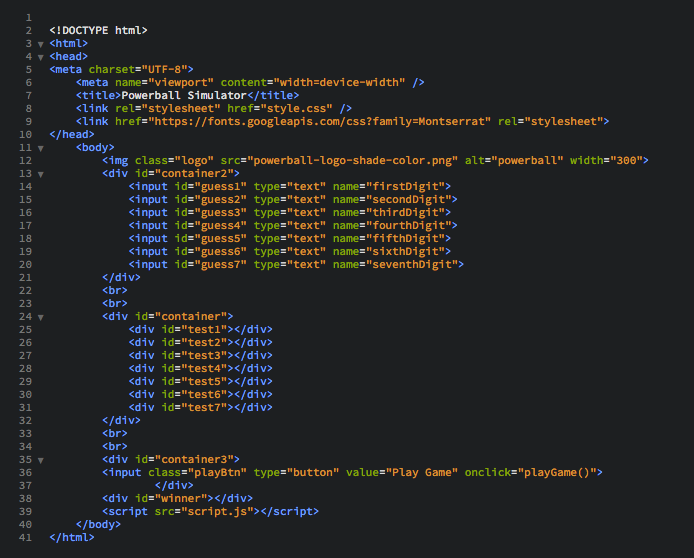Click the id "test5" value
The width and height of the screenshot is (694, 558).
[x=204, y=381]
